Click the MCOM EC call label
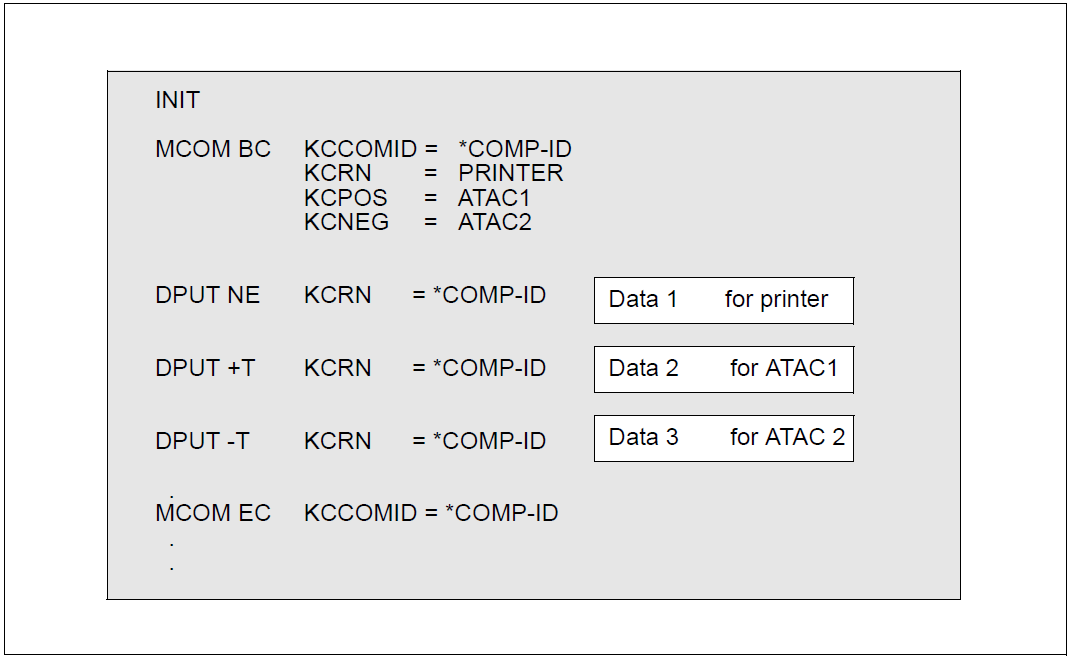Viewport: 1074px width, 659px height. tap(213, 513)
